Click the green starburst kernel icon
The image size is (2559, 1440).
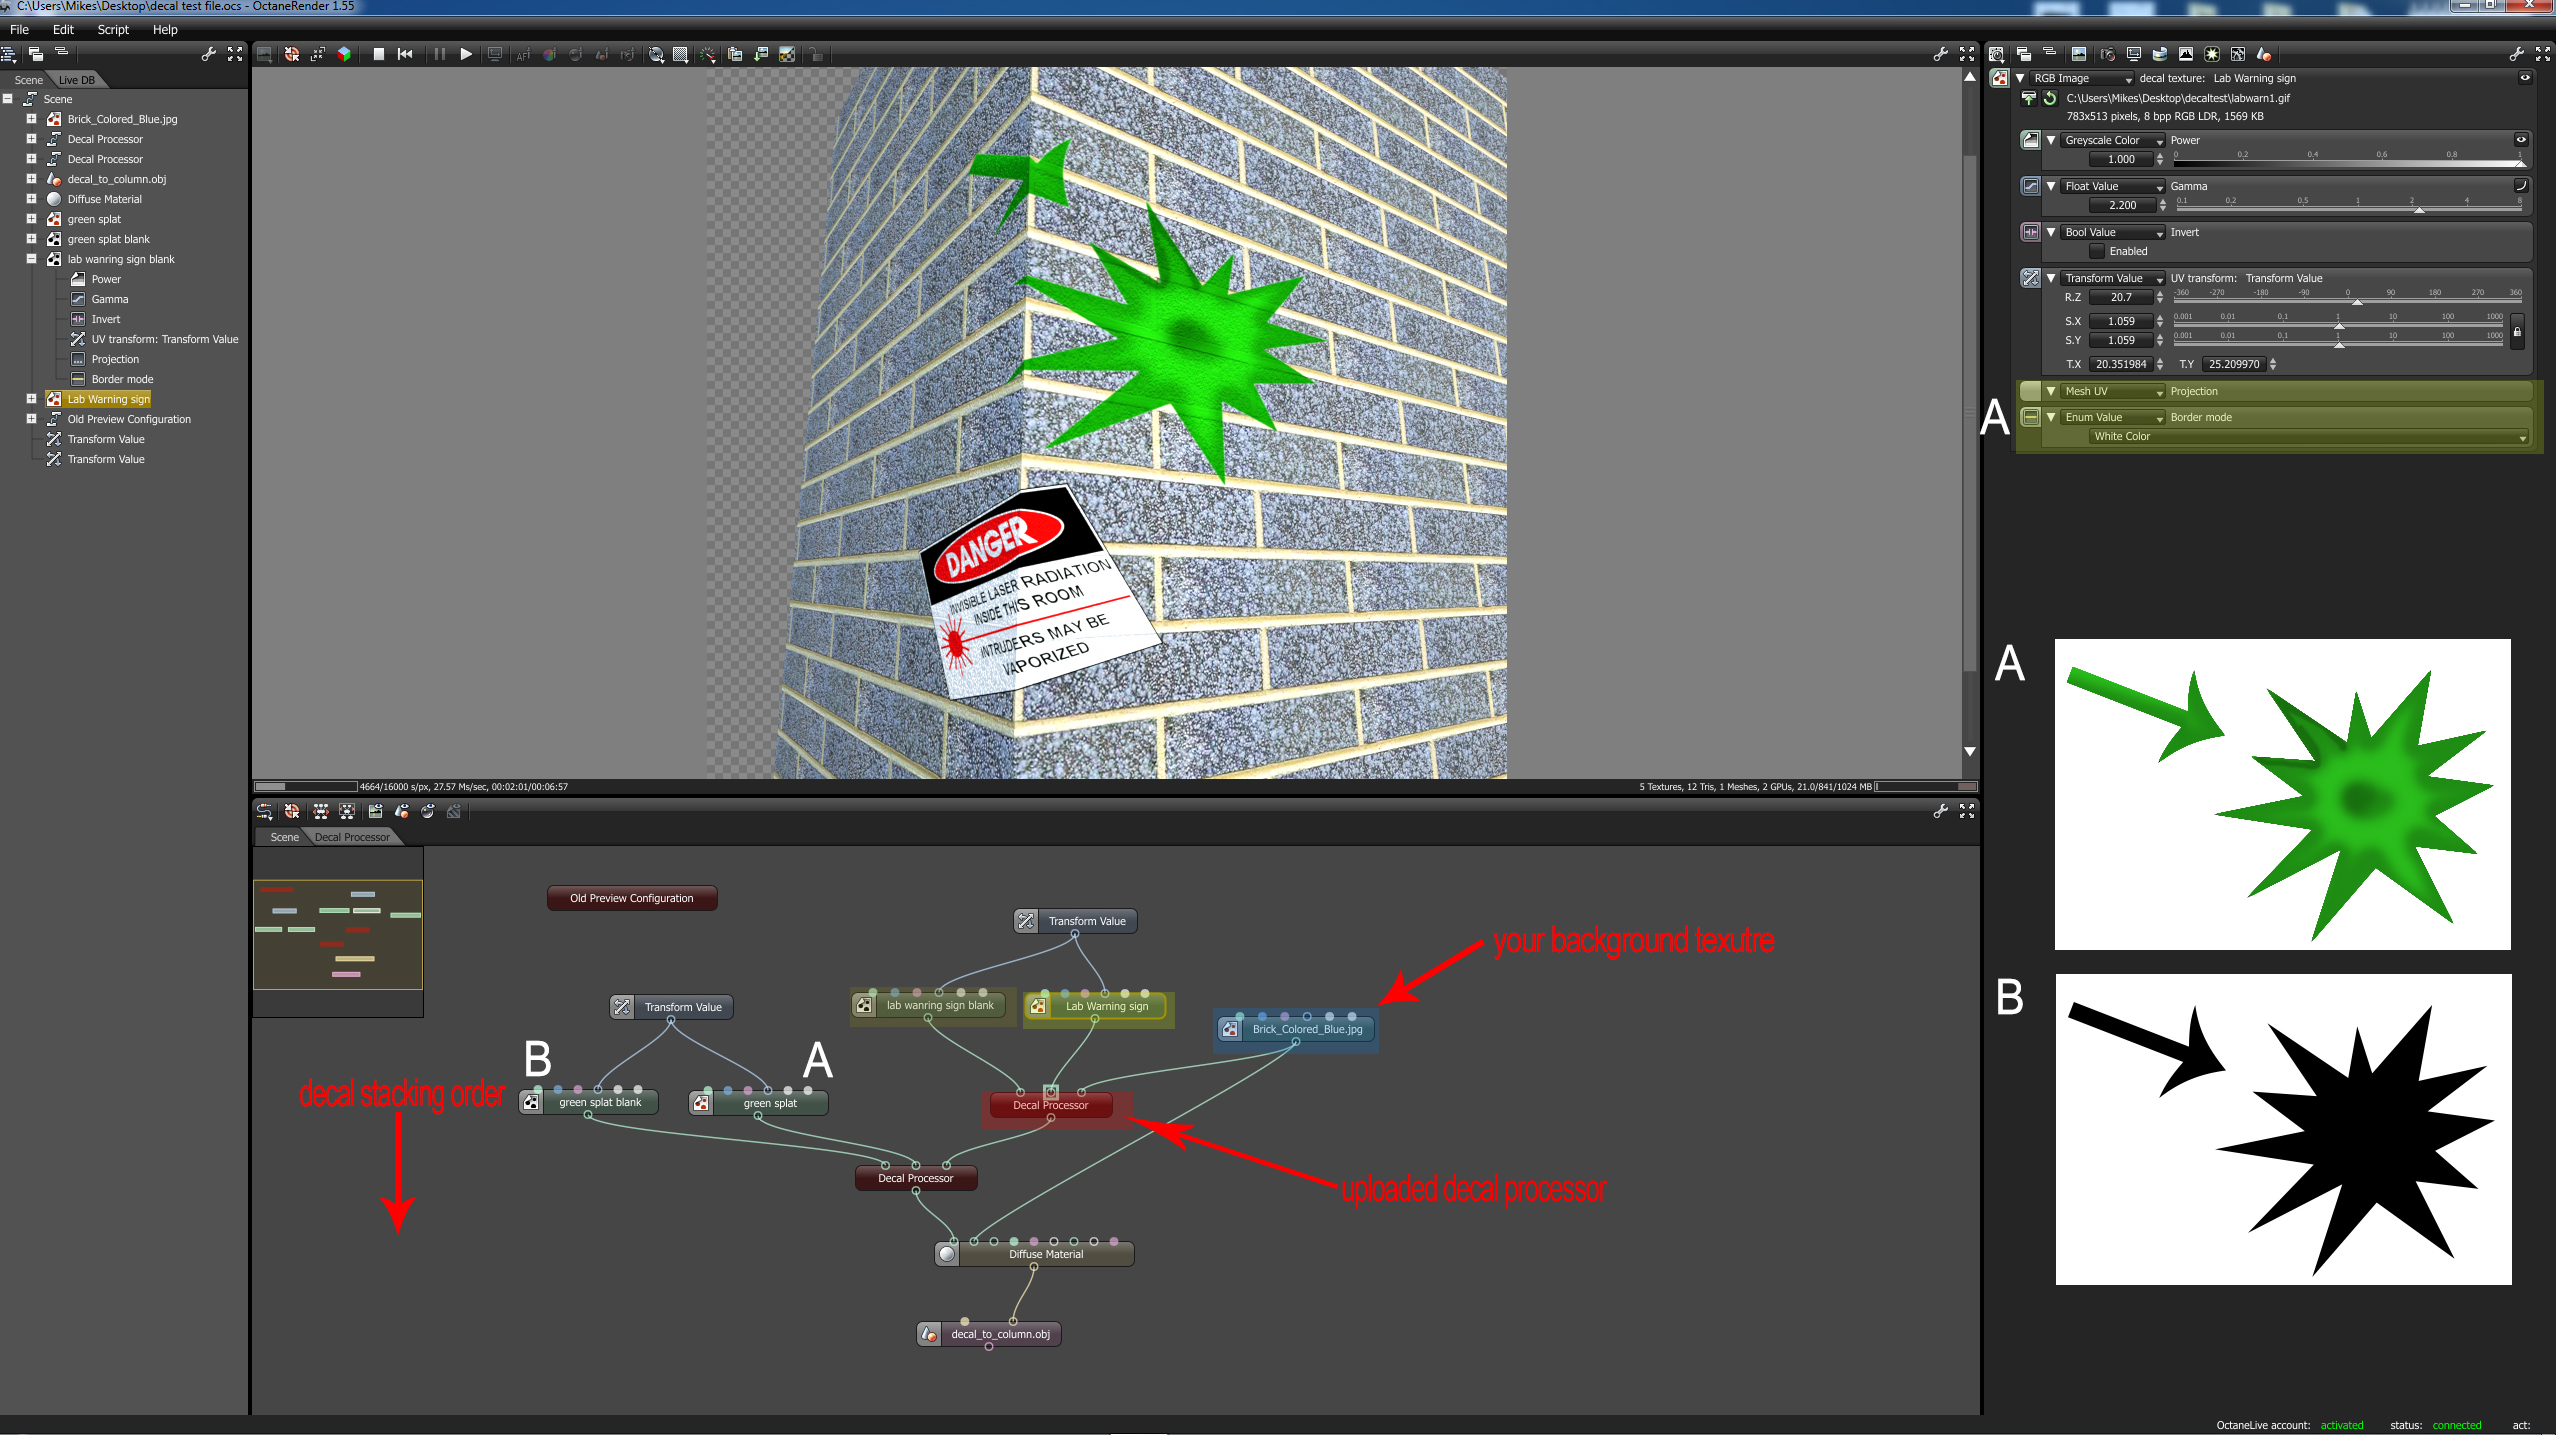pyautogui.click(x=2212, y=55)
